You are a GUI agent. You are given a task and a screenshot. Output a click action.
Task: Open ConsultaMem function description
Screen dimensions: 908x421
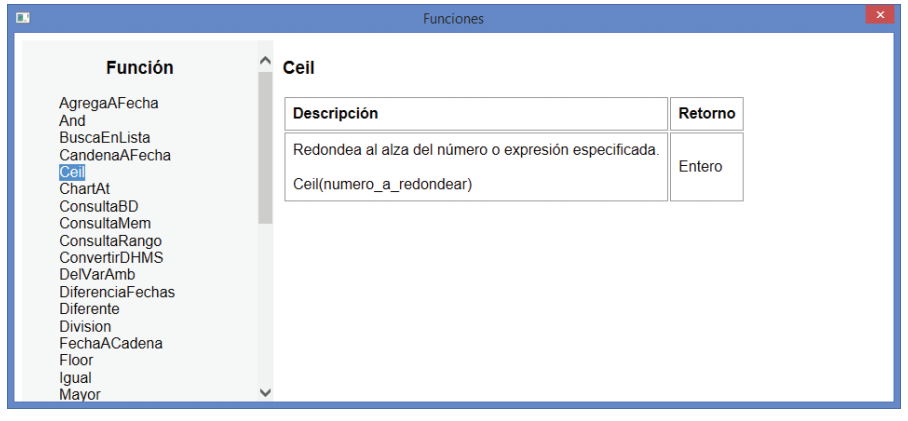[x=105, y=223]
